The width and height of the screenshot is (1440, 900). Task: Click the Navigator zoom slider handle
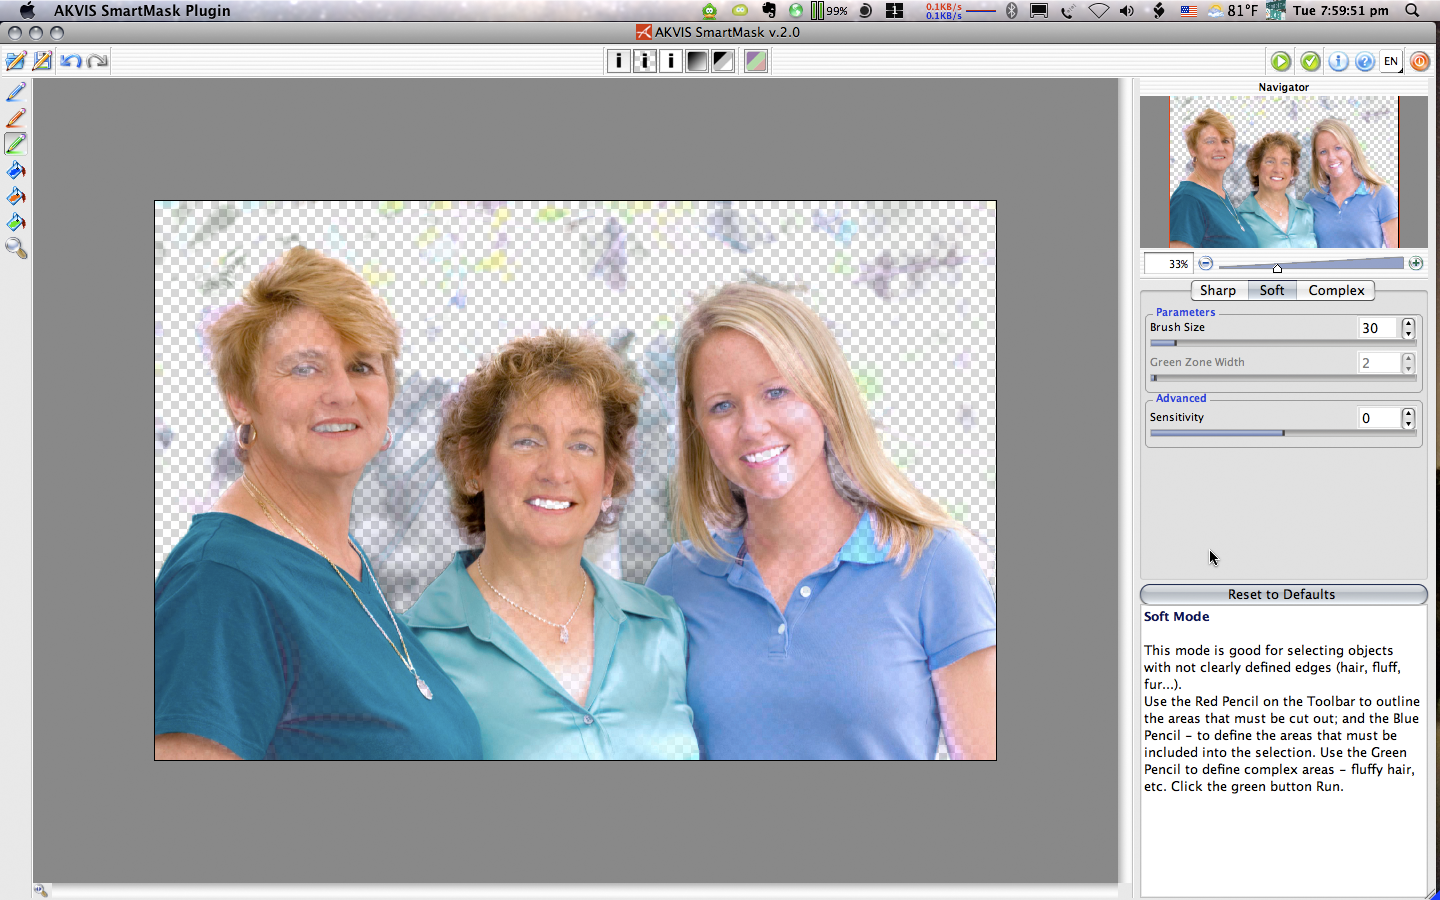click(1277, 268)
